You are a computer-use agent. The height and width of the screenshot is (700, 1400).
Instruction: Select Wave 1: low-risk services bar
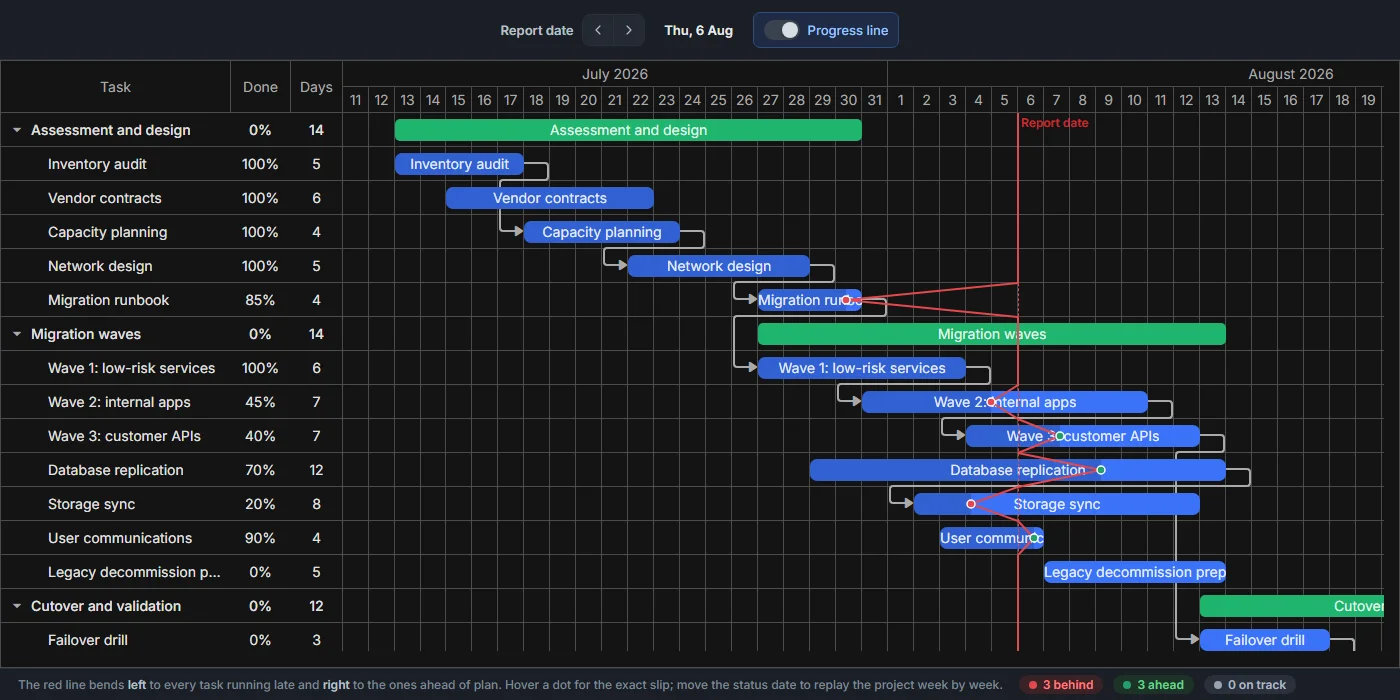click(862, 368)
